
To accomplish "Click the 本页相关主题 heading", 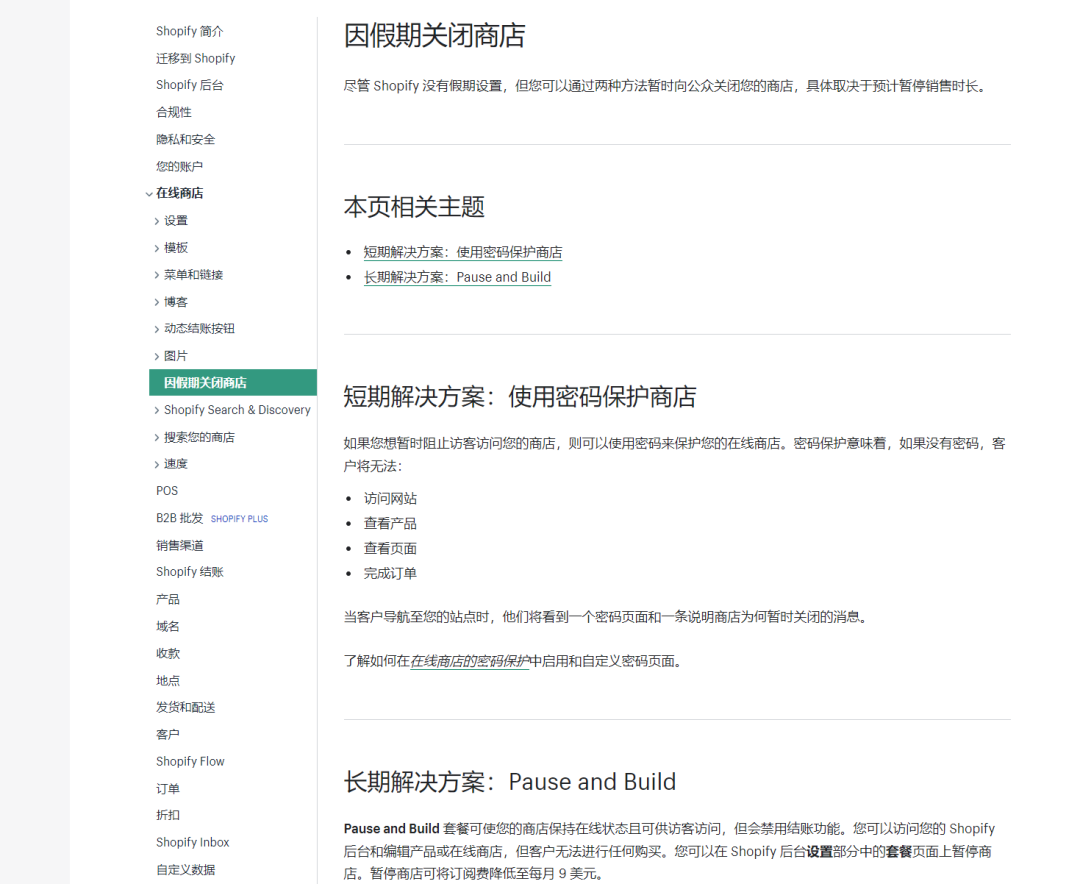I will click(x=415, y=207).
